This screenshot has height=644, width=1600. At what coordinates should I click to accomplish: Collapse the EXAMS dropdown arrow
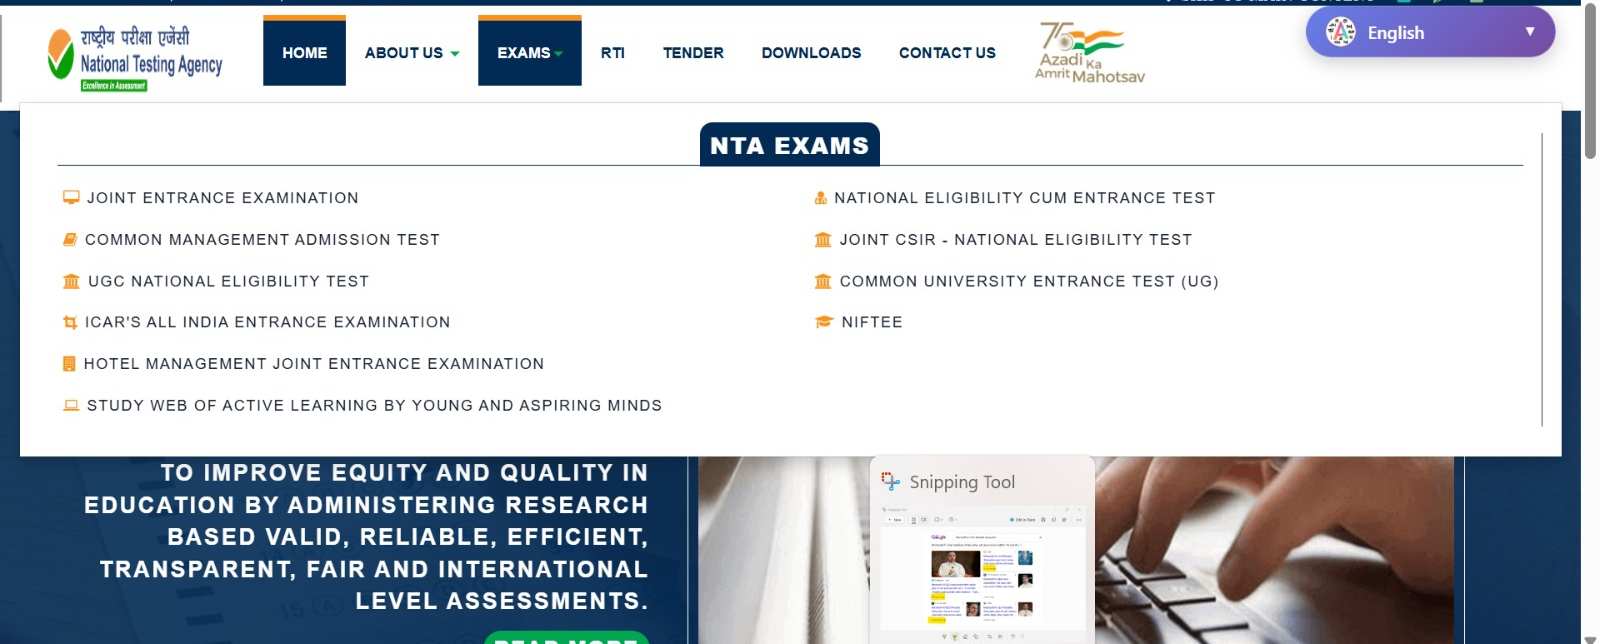(x=559, y=54)
